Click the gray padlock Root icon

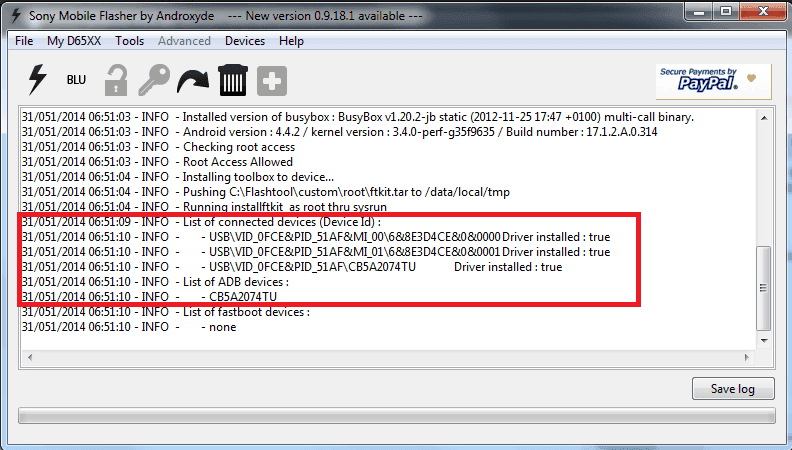pos(116,80)
